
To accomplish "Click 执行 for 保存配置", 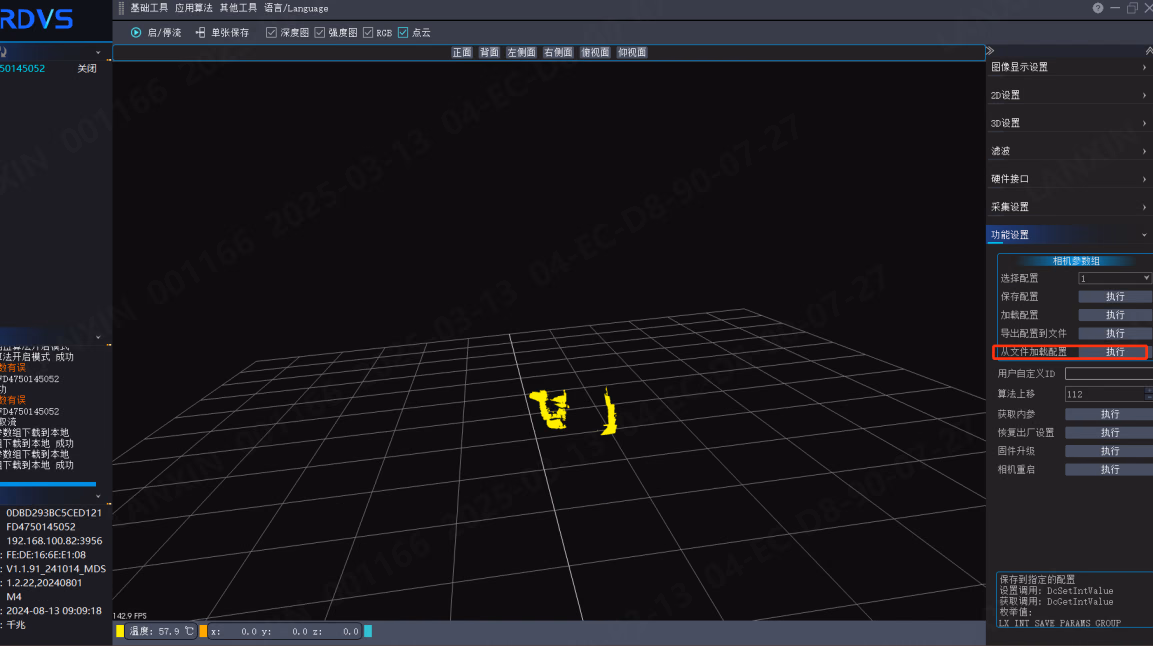I will coord(1115,296).
